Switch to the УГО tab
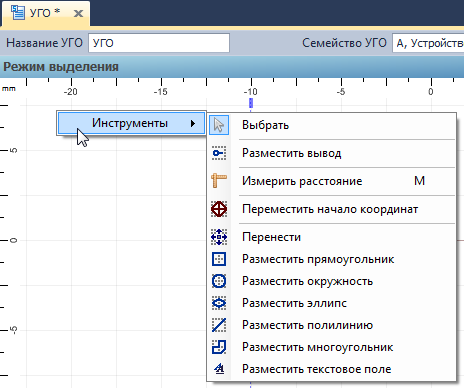Screen dimensions: 464x388 [x=45, y=13]
